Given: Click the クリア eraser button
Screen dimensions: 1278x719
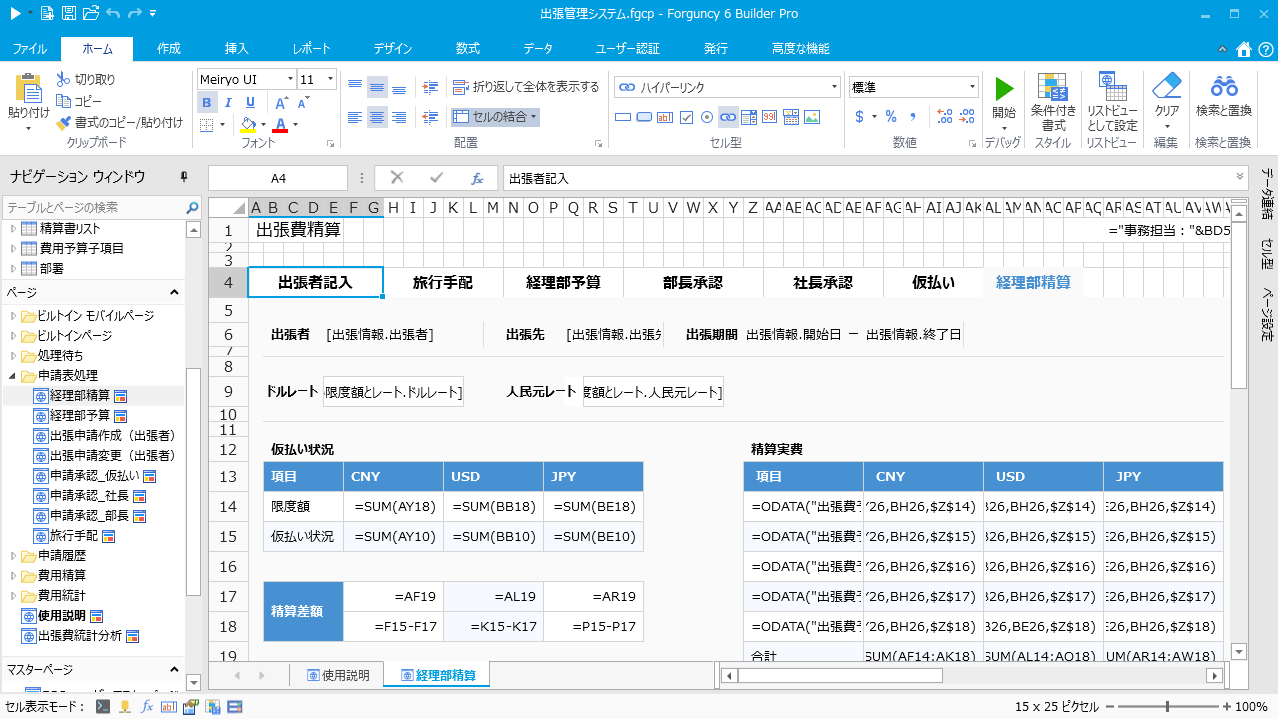Looking at the screenshot, I should pos(1166,101).
